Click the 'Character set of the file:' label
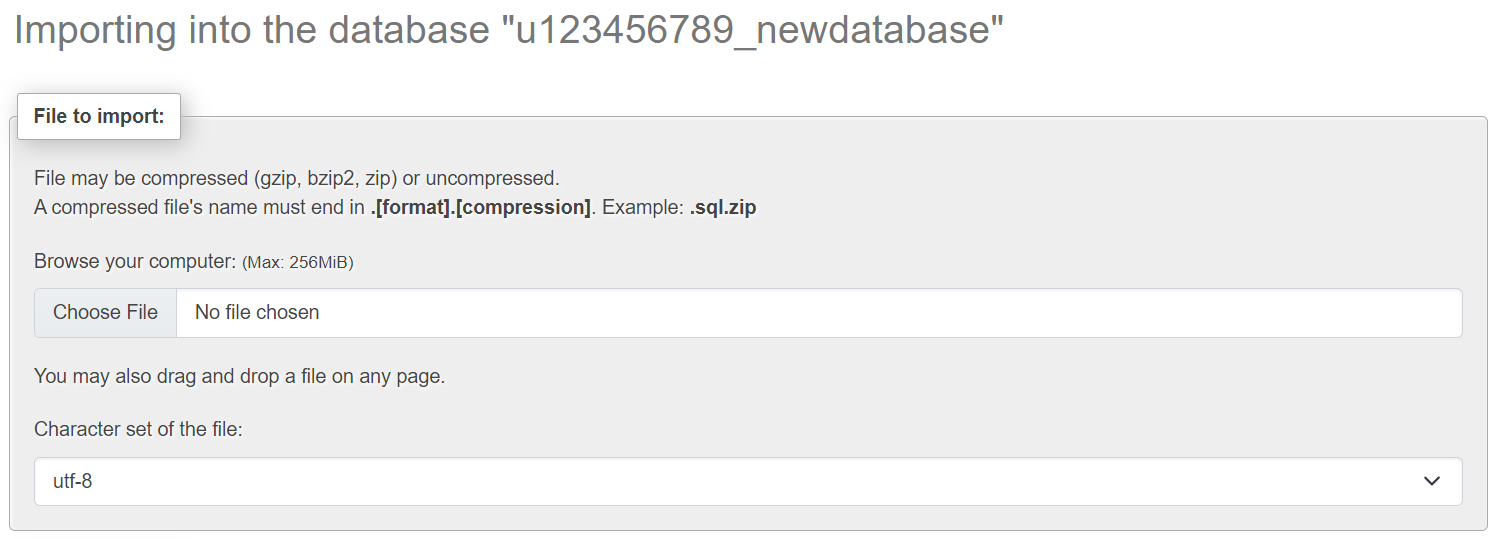This screenshot has height=539, width=1496. pos(138,429)
